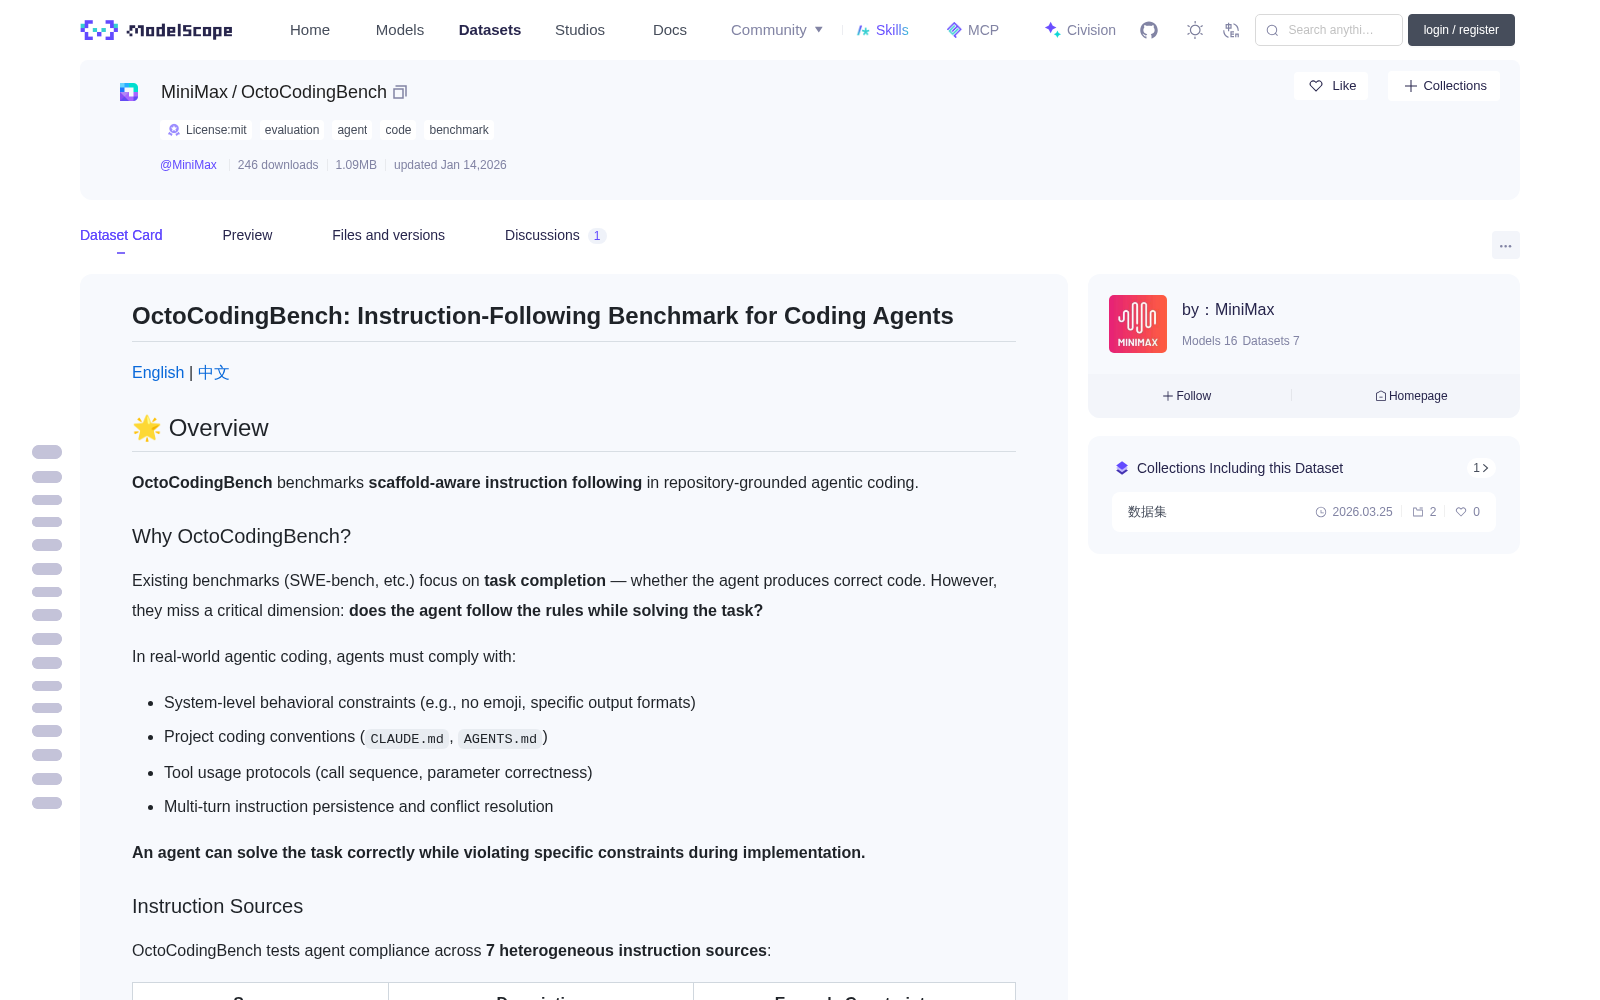Viewport: 1600px width, 1000px height.
Task: Visit the MiniMax Homepage button
Action: click(1411, 396)
